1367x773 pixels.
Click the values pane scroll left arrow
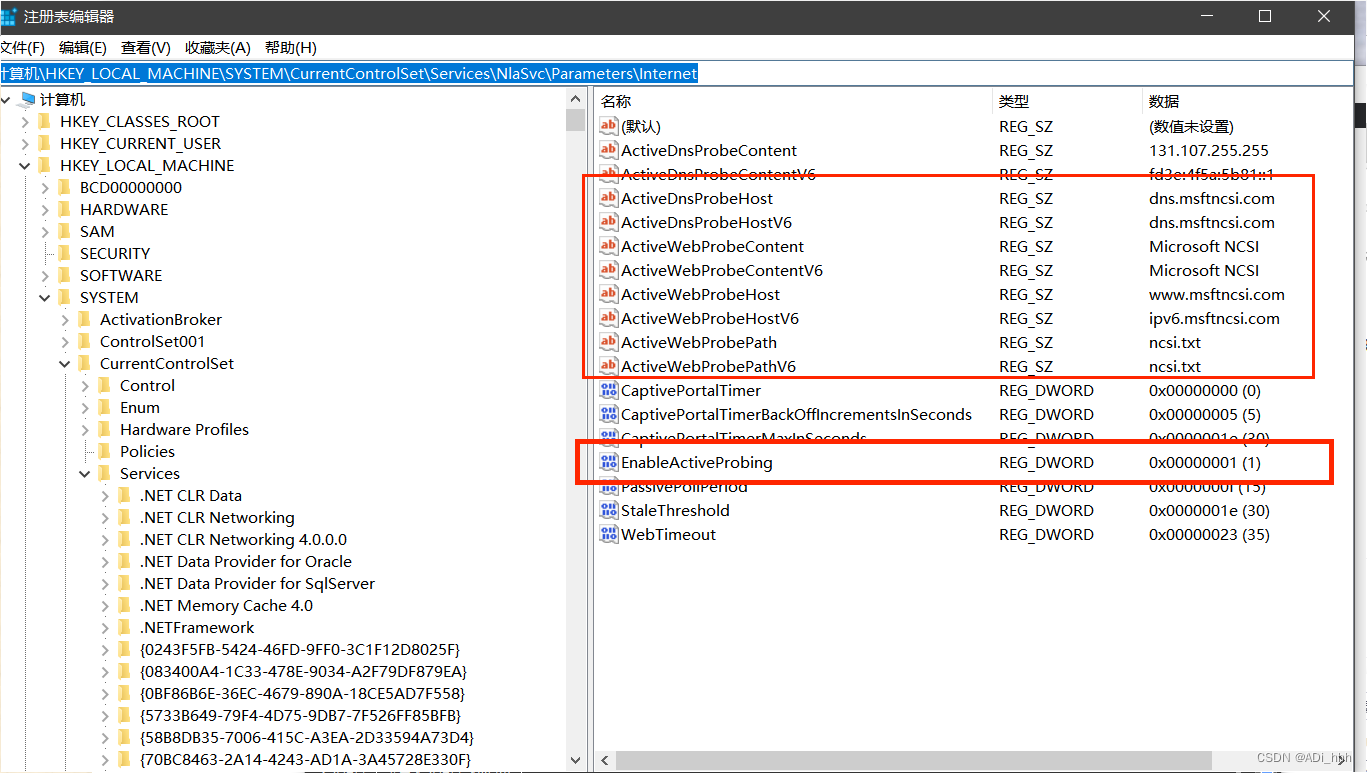pos(606,760)
